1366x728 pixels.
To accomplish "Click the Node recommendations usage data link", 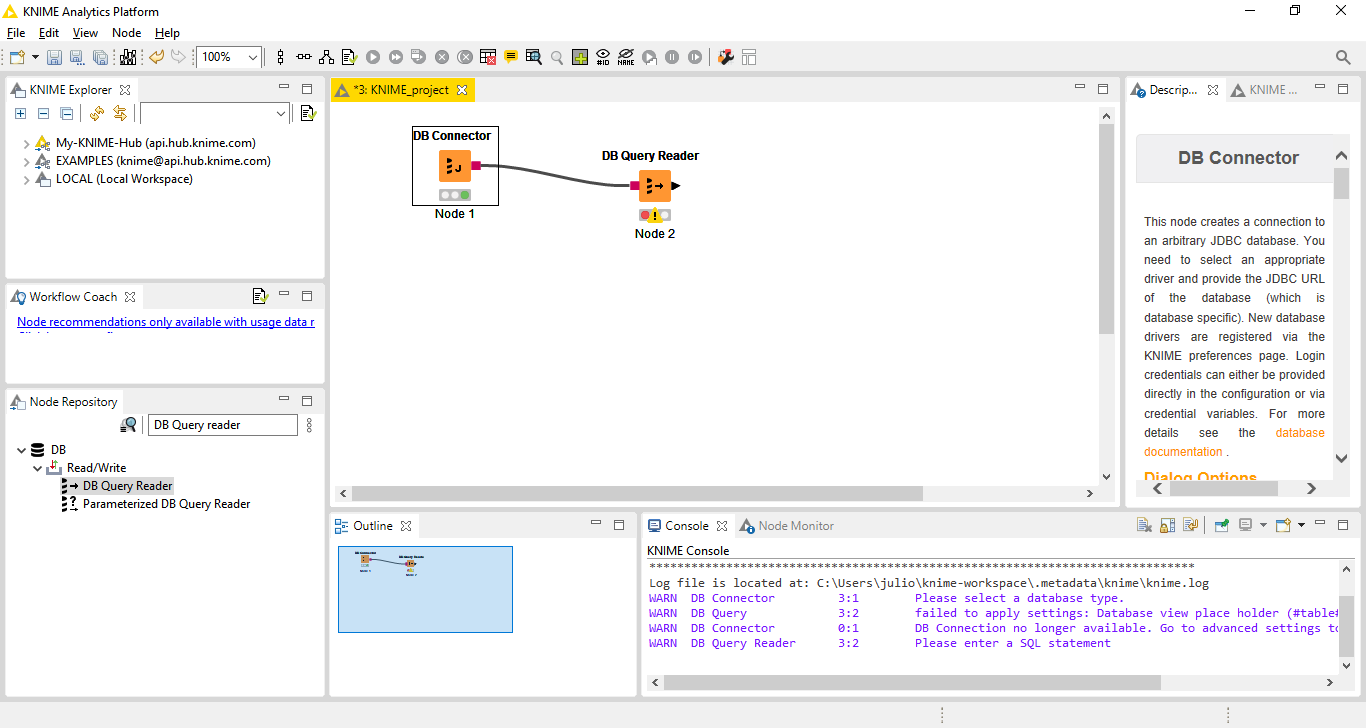I will 166,322.
